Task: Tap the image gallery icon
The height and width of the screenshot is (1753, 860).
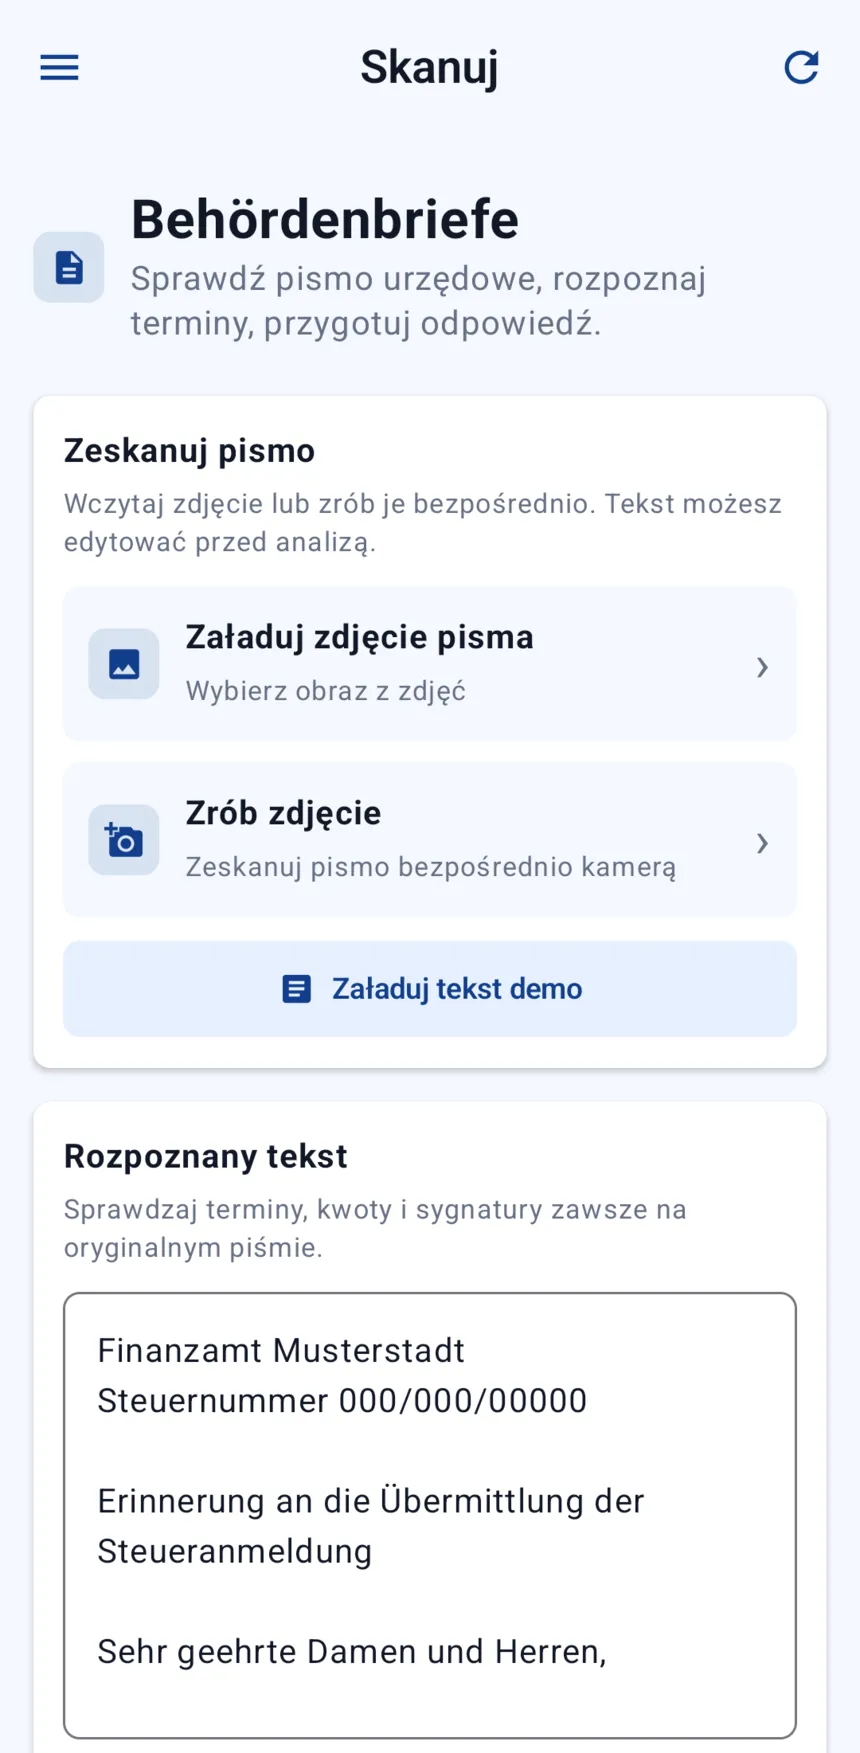Action: pos(124,664)
